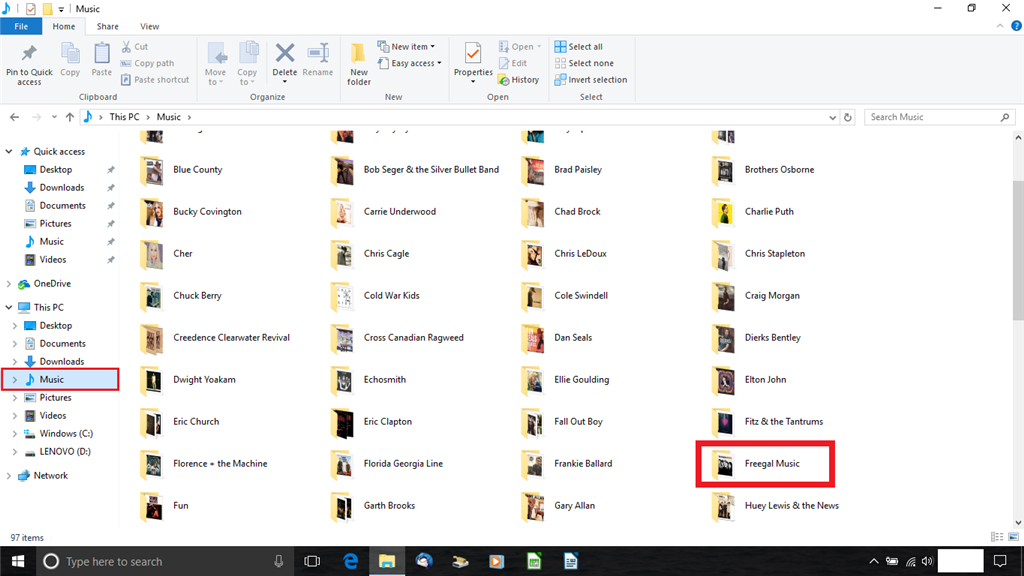Viewport: 1024px width, 576px height.
Task: Select Pictures under This PC
Action: [56, 398]
